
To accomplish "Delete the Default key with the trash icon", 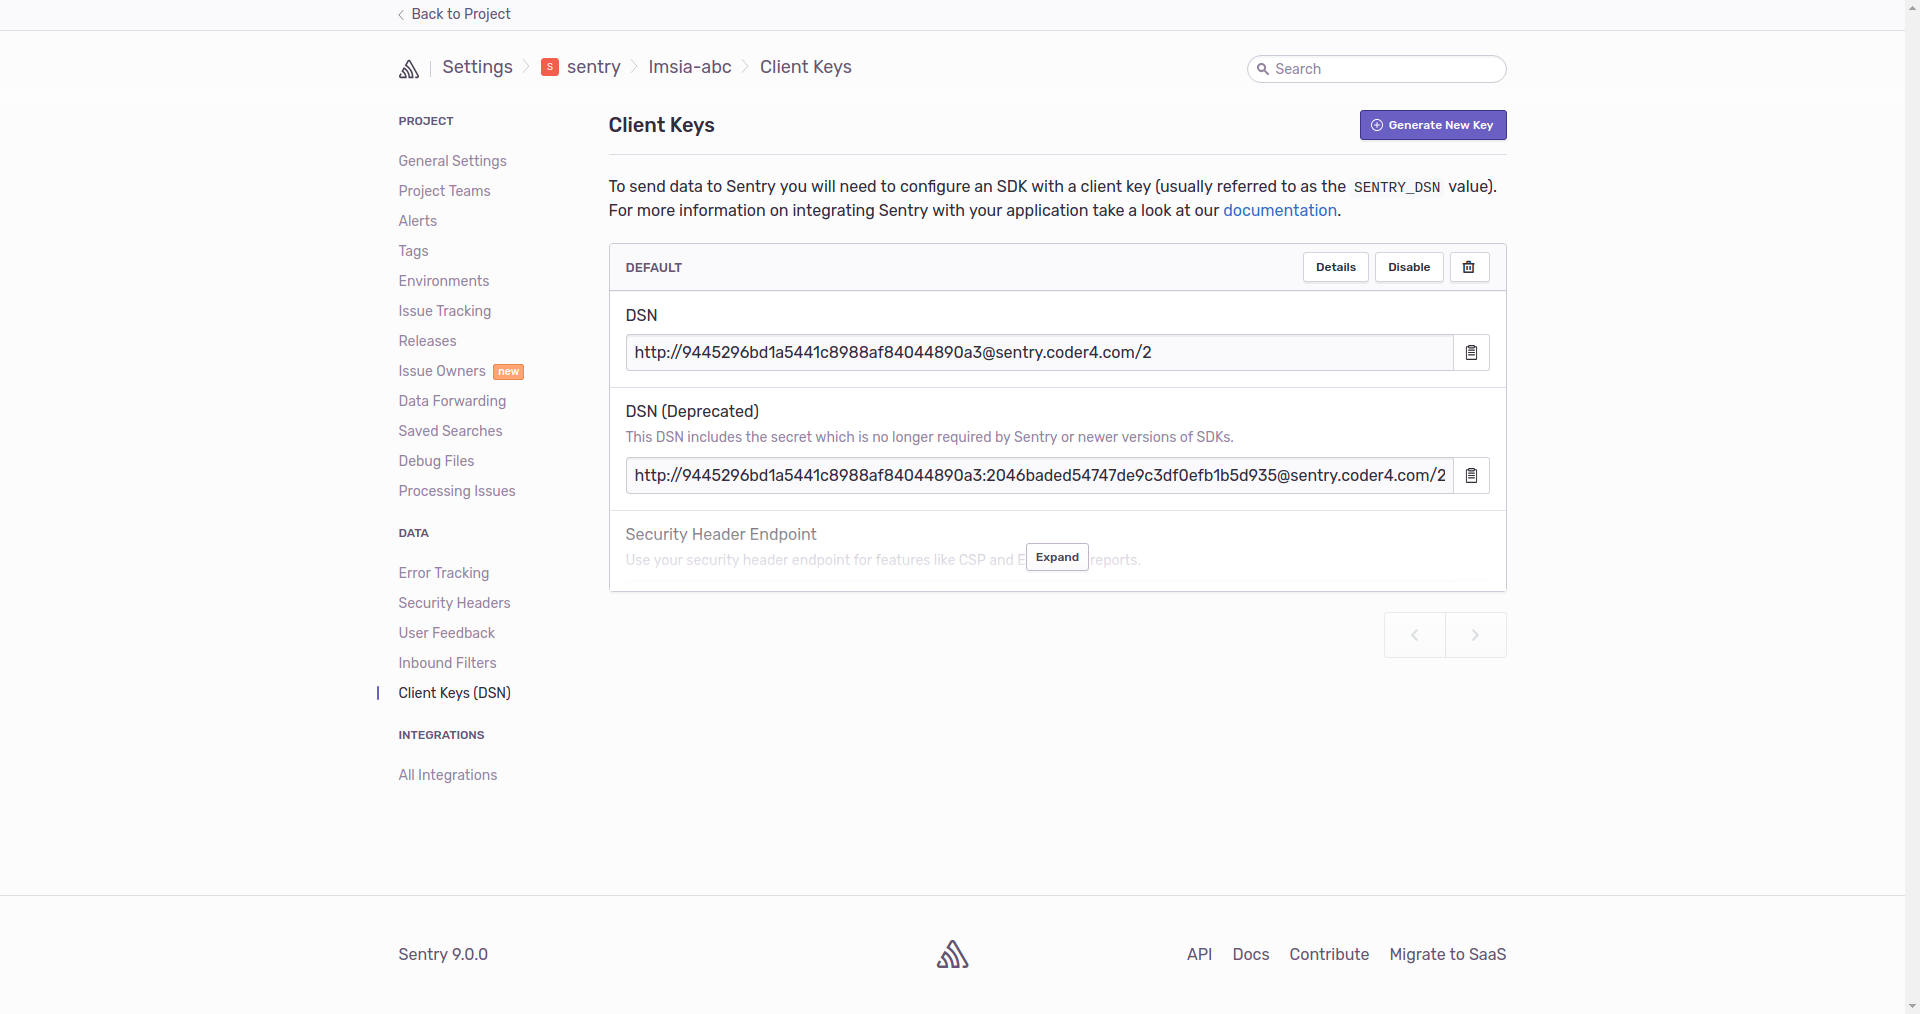I will 1469,267.
